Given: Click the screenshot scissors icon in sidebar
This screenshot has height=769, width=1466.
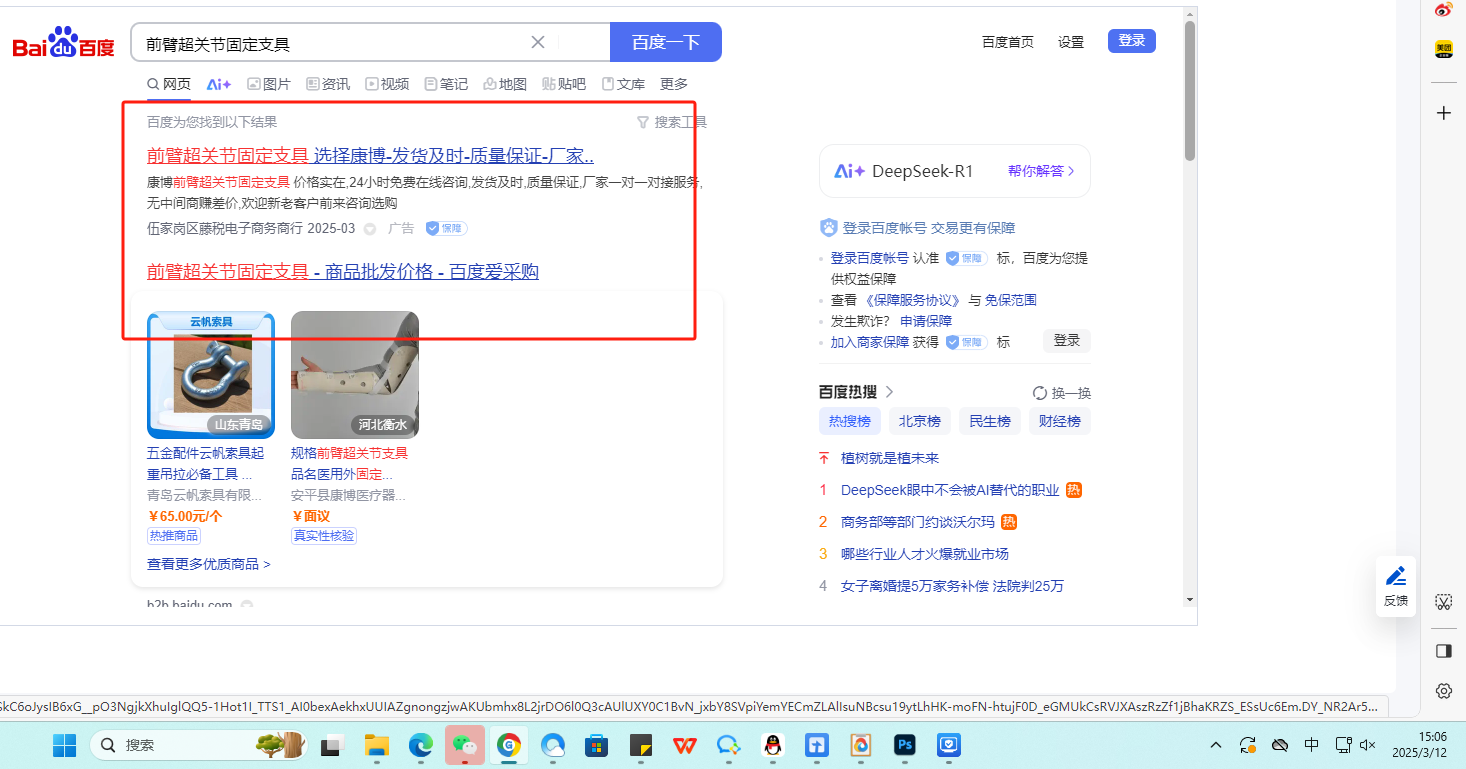Looking at the screenshot, I should click(x=1443, y=602).
